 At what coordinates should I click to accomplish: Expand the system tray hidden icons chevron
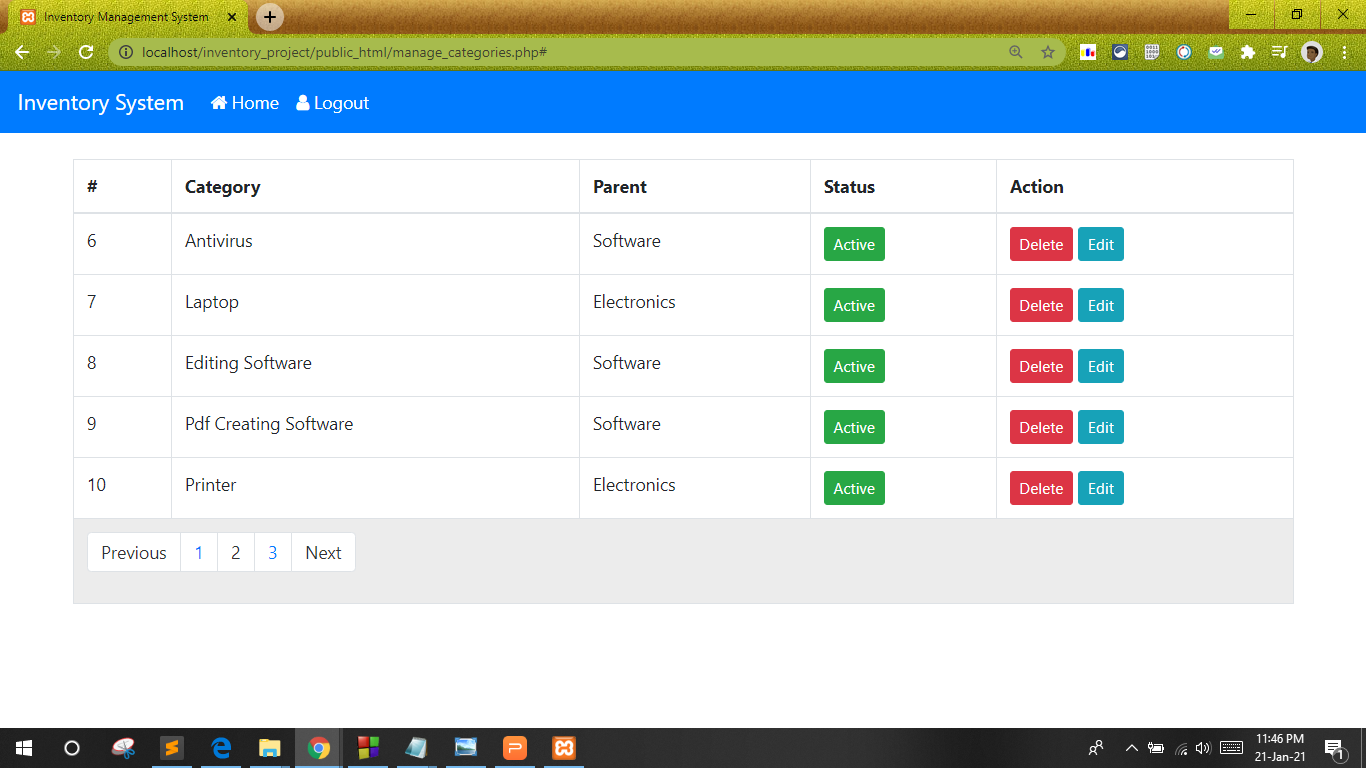pos(1130,747)
